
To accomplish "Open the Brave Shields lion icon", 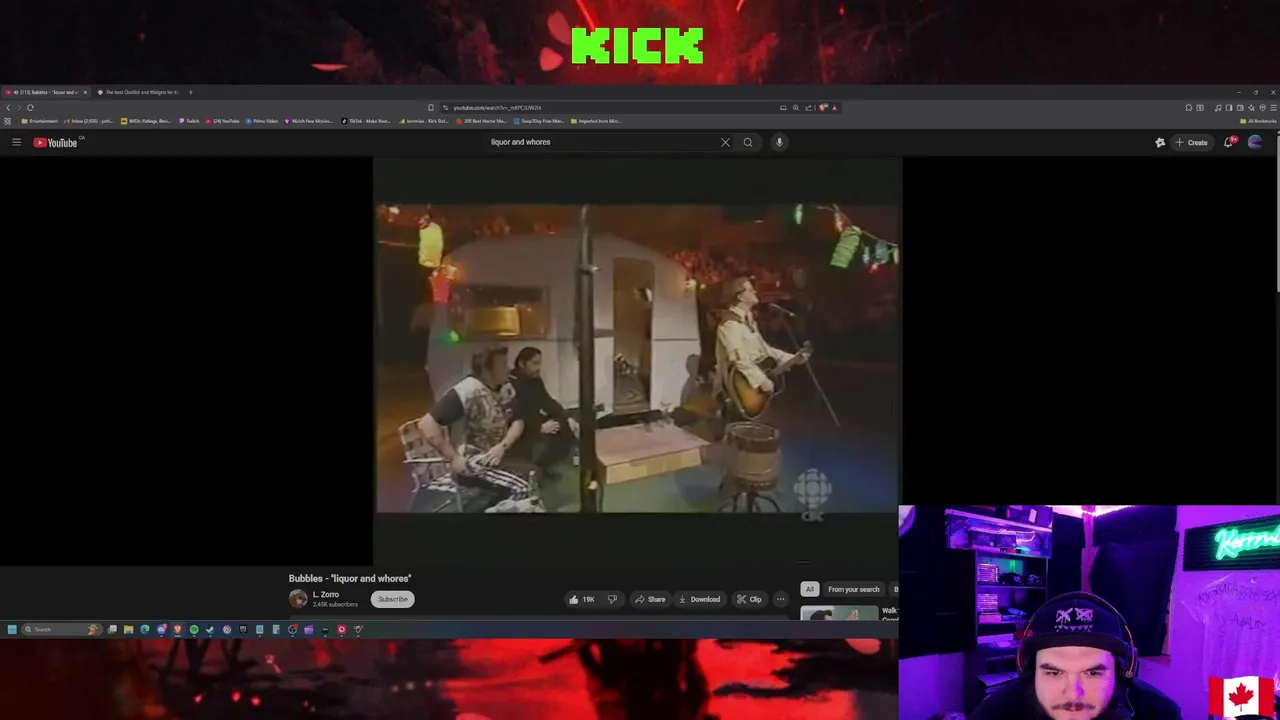I will (822, 107).
